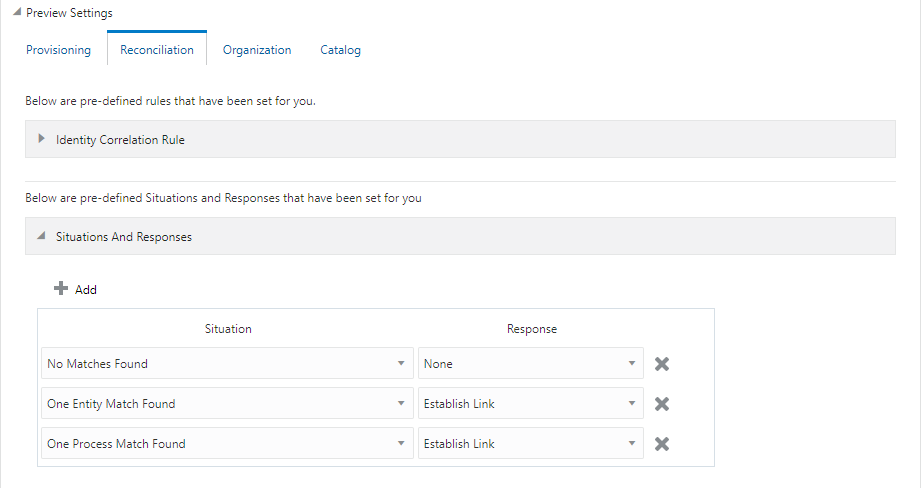The width and height of the screenshot is (924, 488).
Task: Open the One Process Match Found dropdown
Action: click(401, 444)
